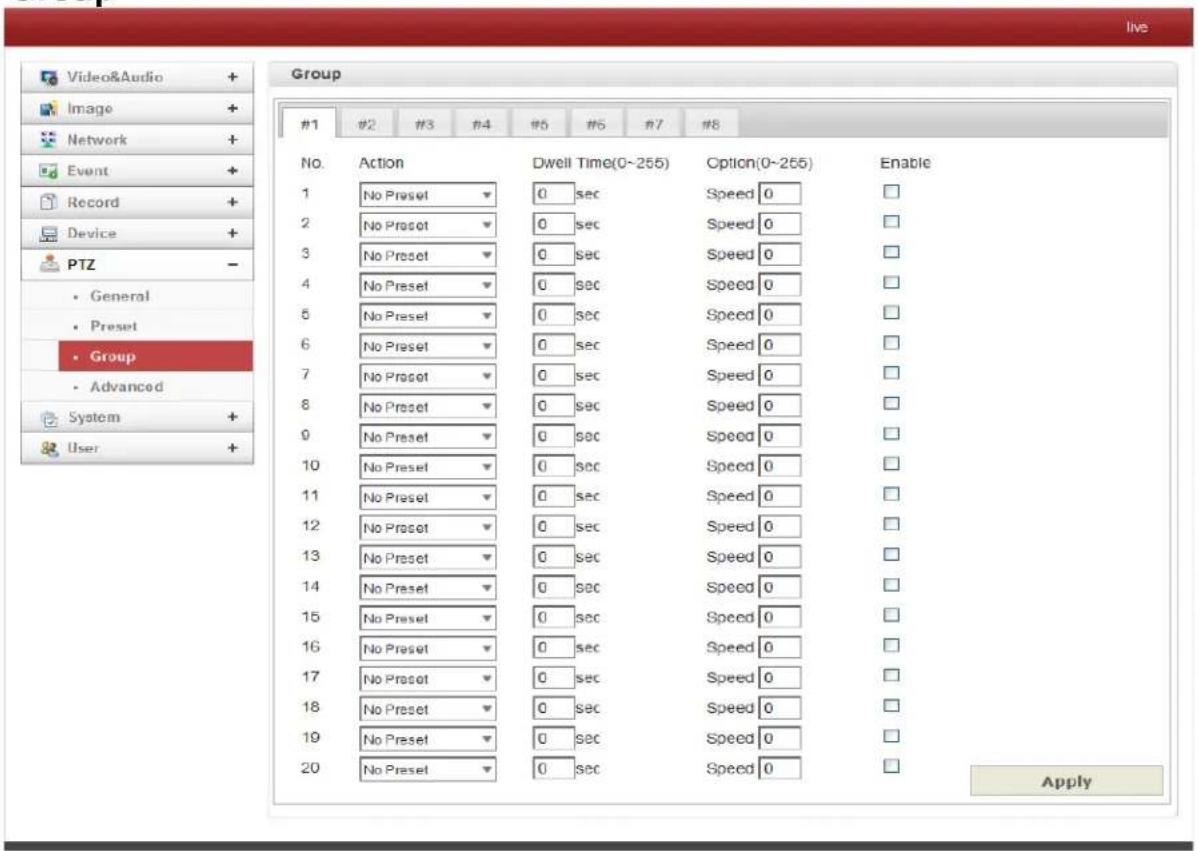Select group tab #8

coord(711,124)
